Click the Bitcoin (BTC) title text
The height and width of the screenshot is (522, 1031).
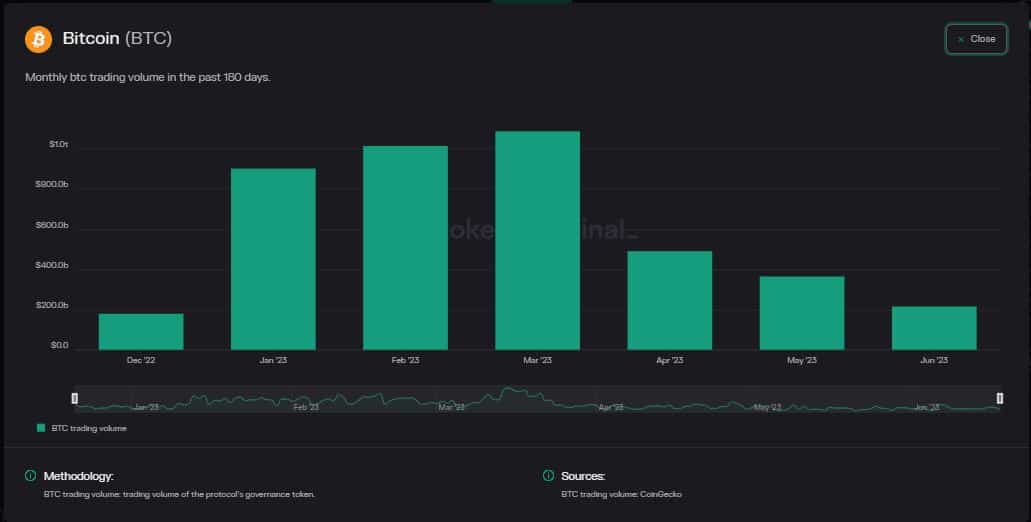coord(118,39)
